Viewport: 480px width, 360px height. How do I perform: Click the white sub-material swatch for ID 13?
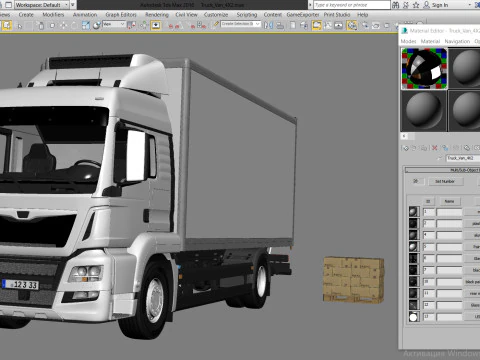click(x=413, y=317)
